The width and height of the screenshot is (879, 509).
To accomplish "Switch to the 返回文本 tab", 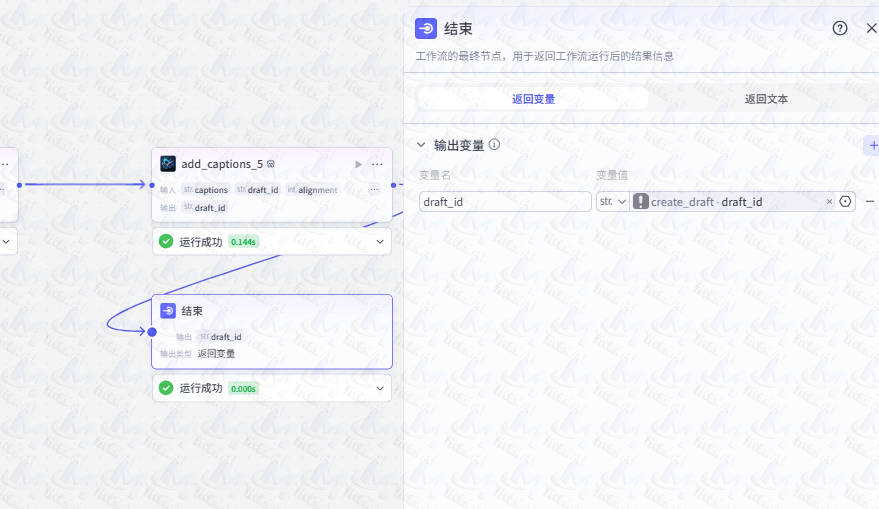I will [766, 99].
